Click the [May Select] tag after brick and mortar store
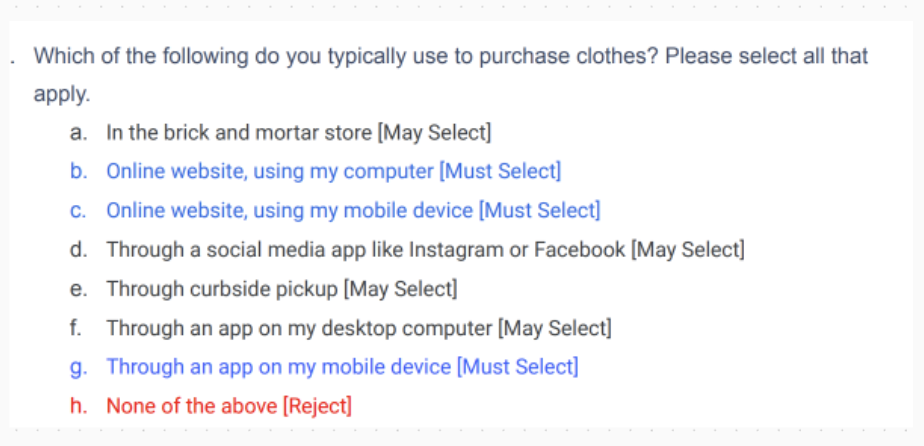 [435, 133]
